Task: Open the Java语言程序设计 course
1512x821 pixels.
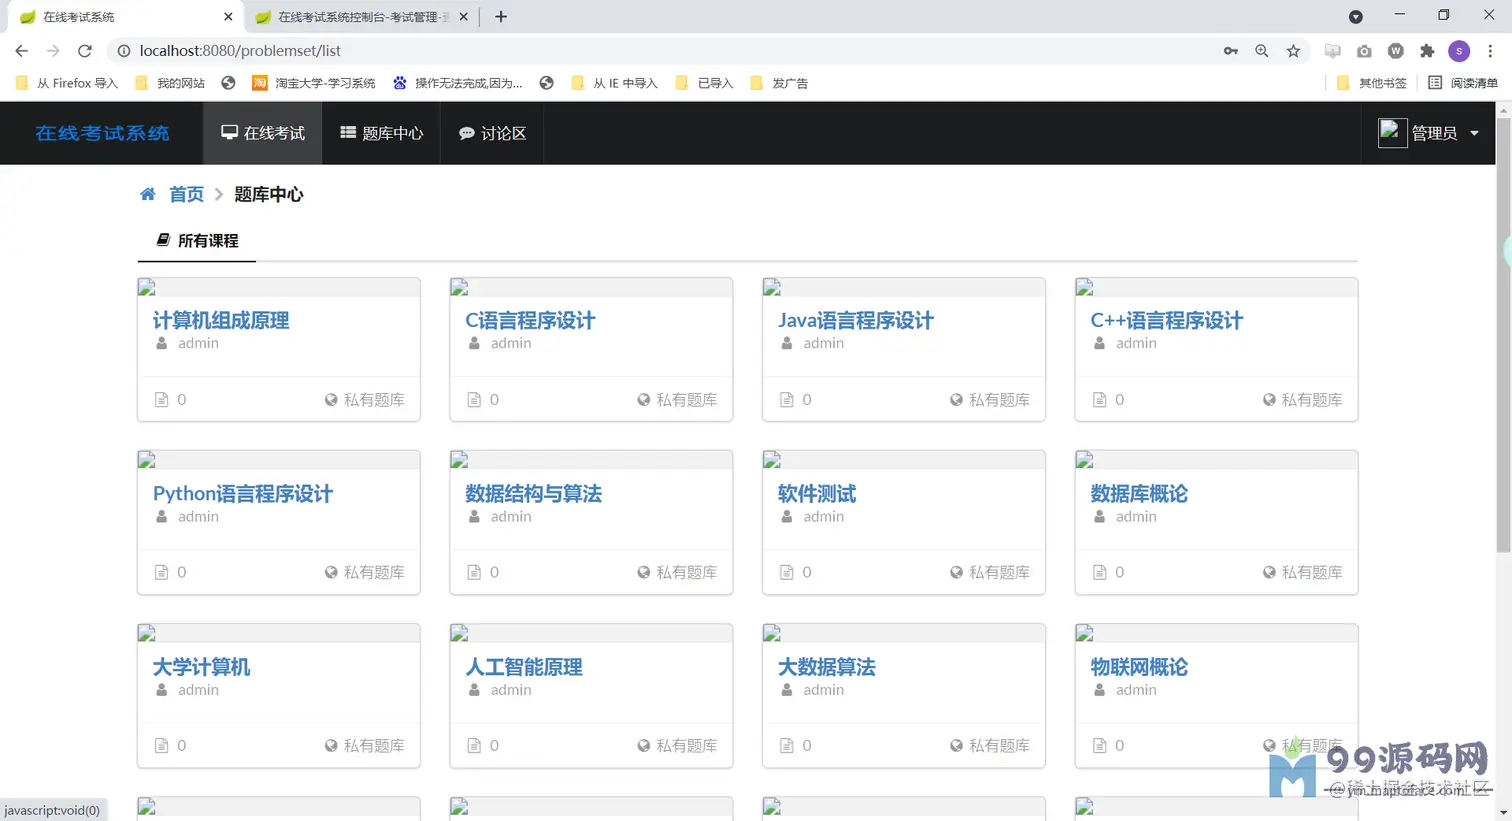Action: (x=856, y=320)
